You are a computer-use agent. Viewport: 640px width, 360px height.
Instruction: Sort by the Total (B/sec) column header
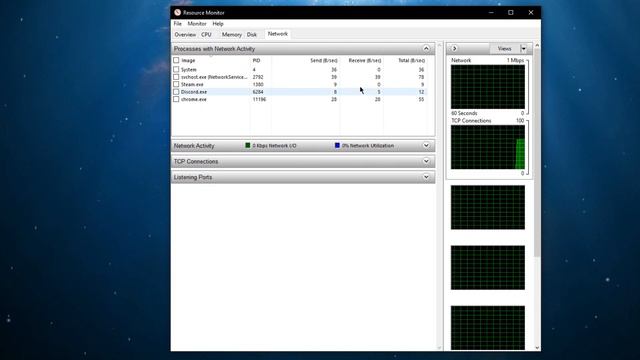411,60
